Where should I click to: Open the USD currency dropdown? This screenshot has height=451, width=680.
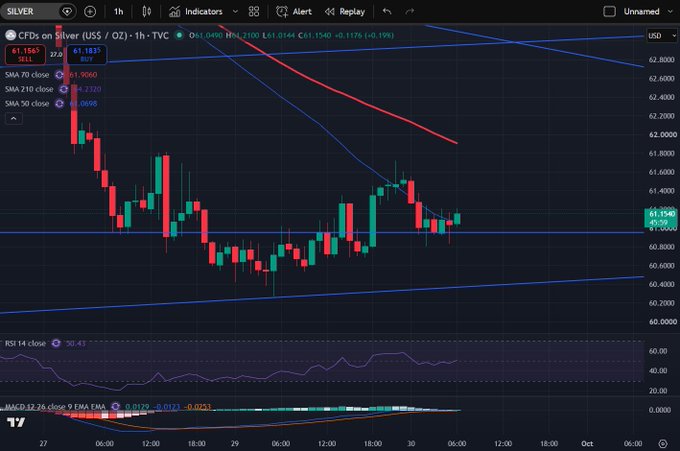pos(661,36)
